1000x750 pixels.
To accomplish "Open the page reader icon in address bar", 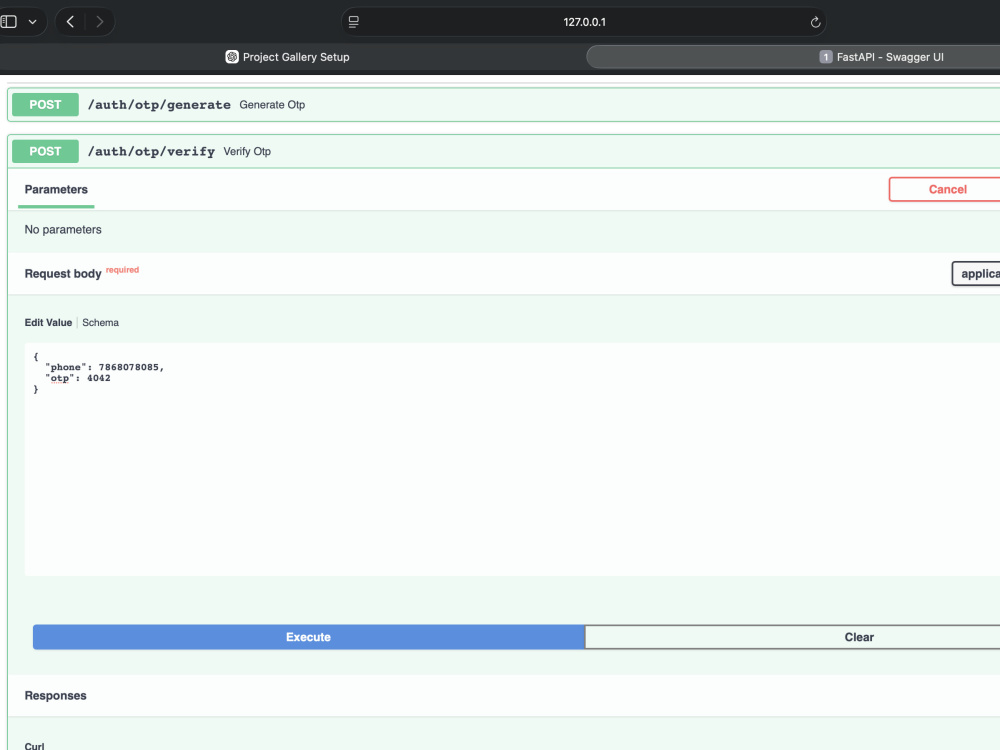I will [x=353, y=22].
